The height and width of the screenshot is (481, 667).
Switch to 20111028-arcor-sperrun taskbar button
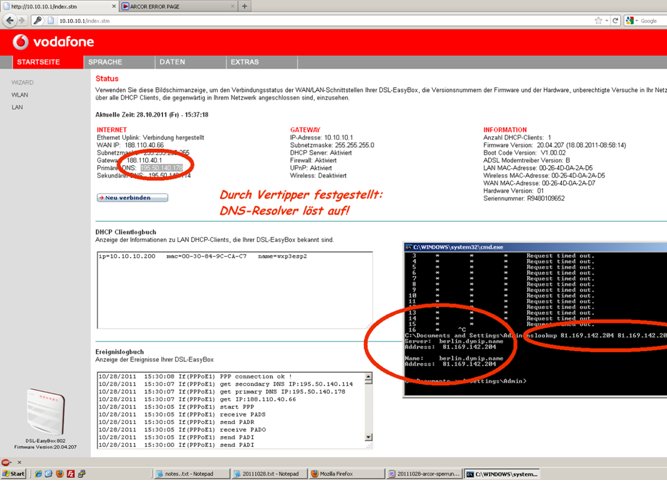(424, 474)
